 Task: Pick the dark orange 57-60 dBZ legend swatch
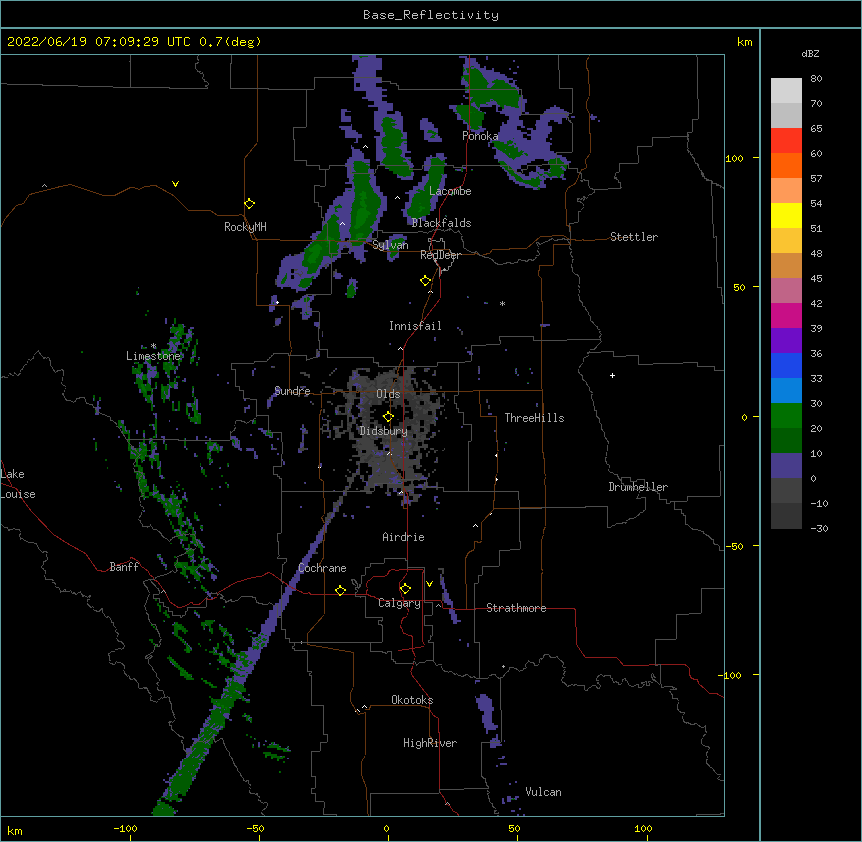coord(786,165)
